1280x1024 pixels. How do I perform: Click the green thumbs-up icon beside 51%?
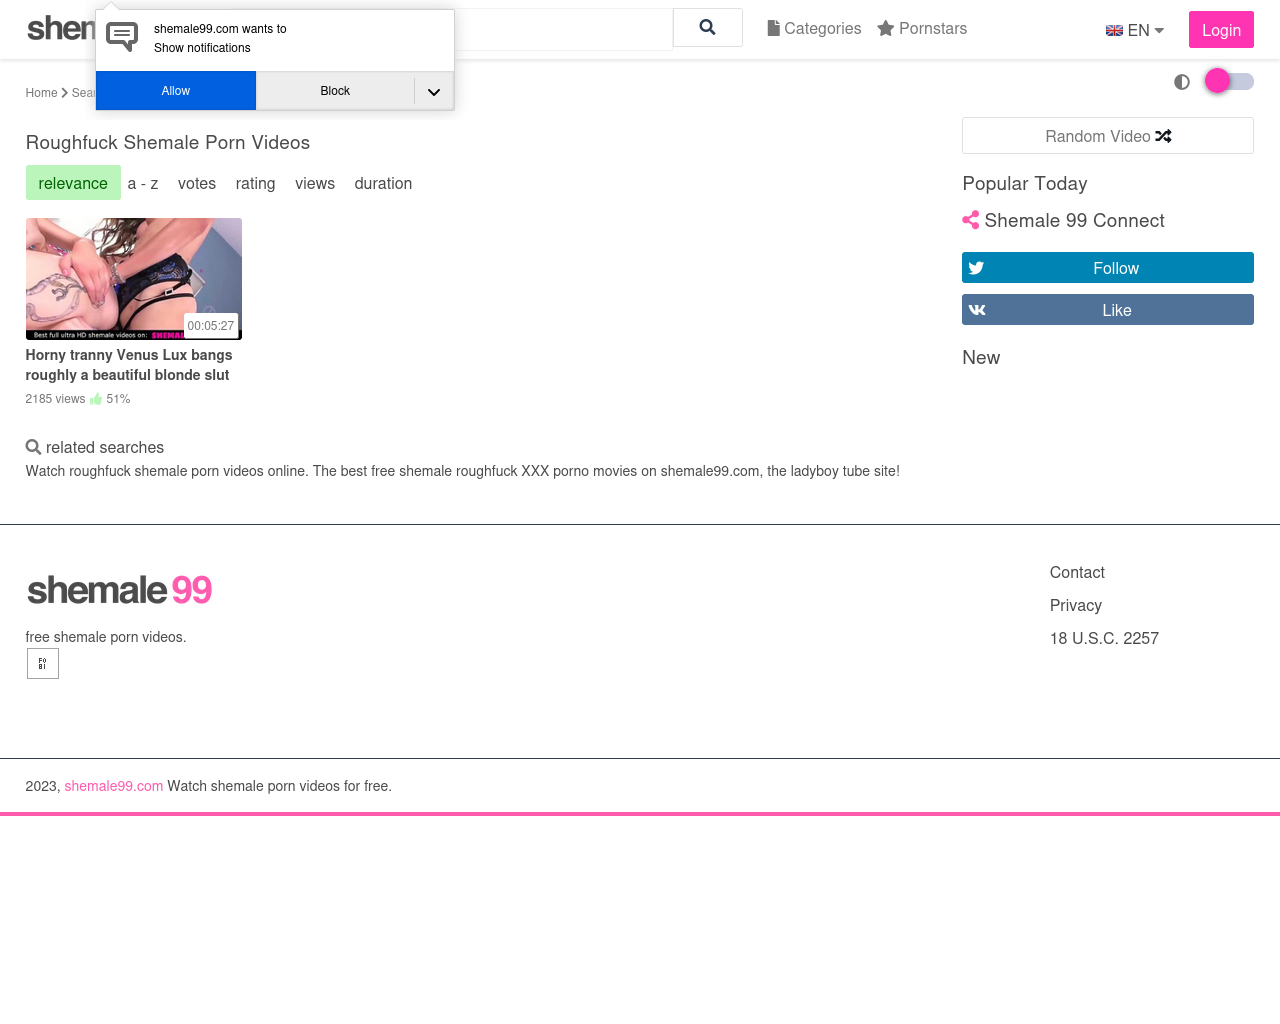(96, 399)
